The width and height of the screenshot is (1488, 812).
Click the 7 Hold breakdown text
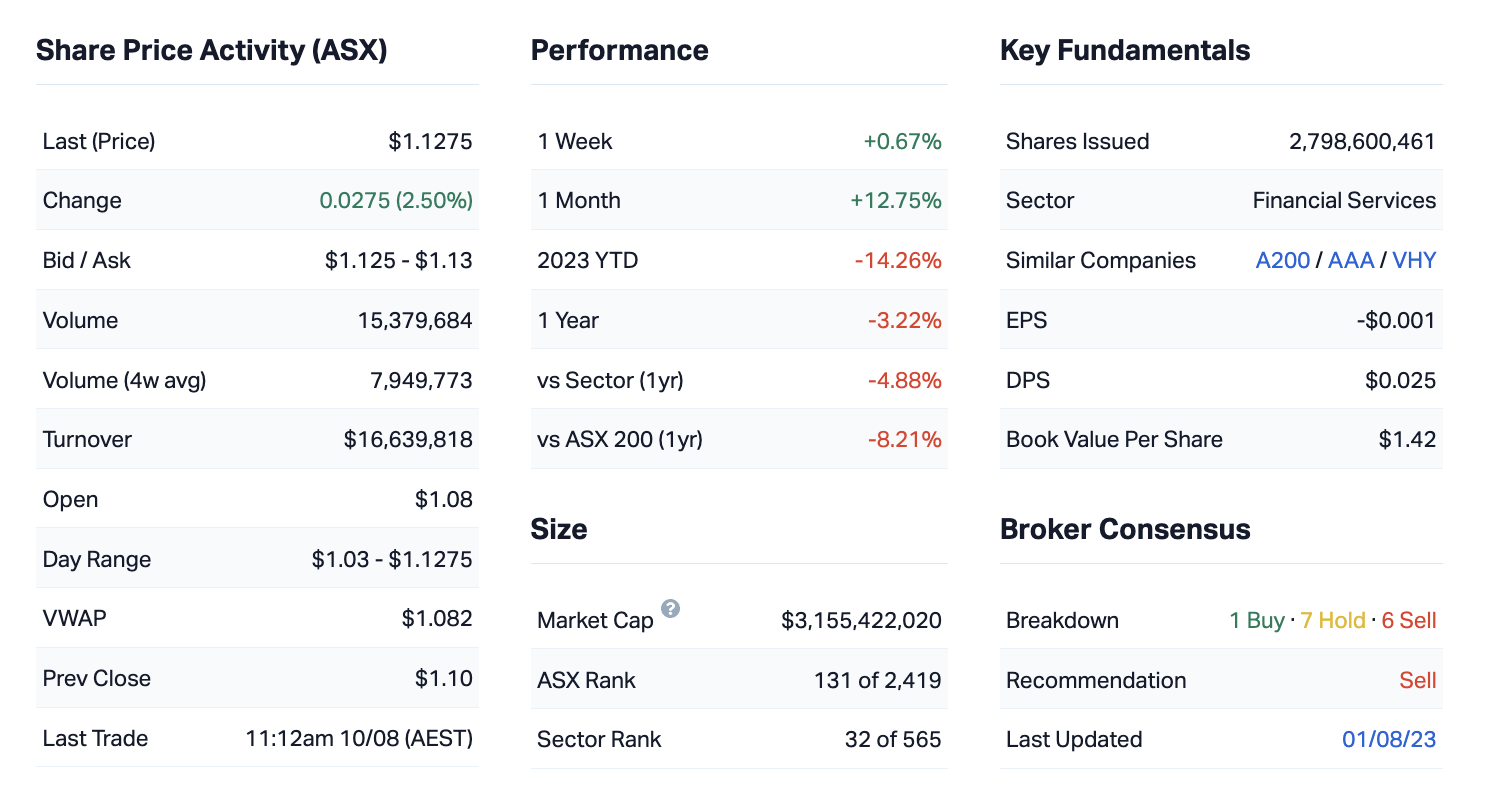[x=1333, y=621]
